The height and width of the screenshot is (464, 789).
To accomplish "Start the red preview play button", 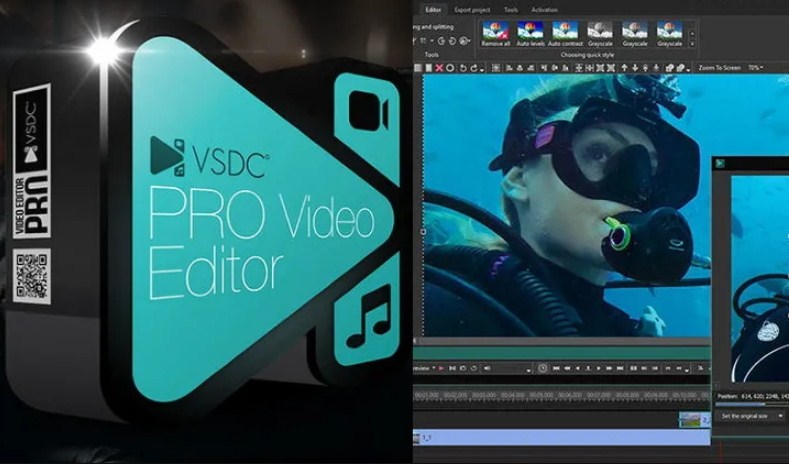I will [x=441, y=368].
